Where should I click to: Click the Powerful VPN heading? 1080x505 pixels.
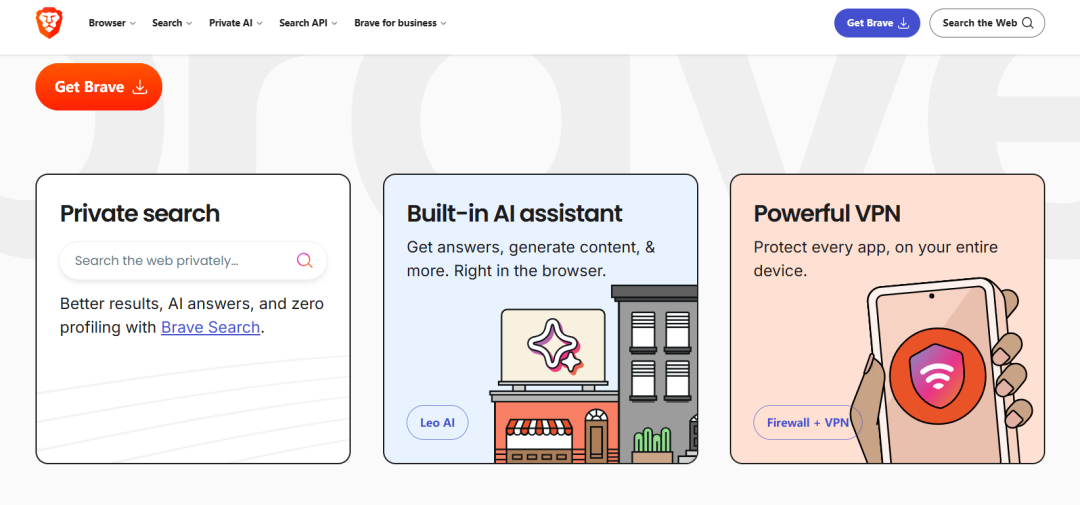(x=827, y=214)
